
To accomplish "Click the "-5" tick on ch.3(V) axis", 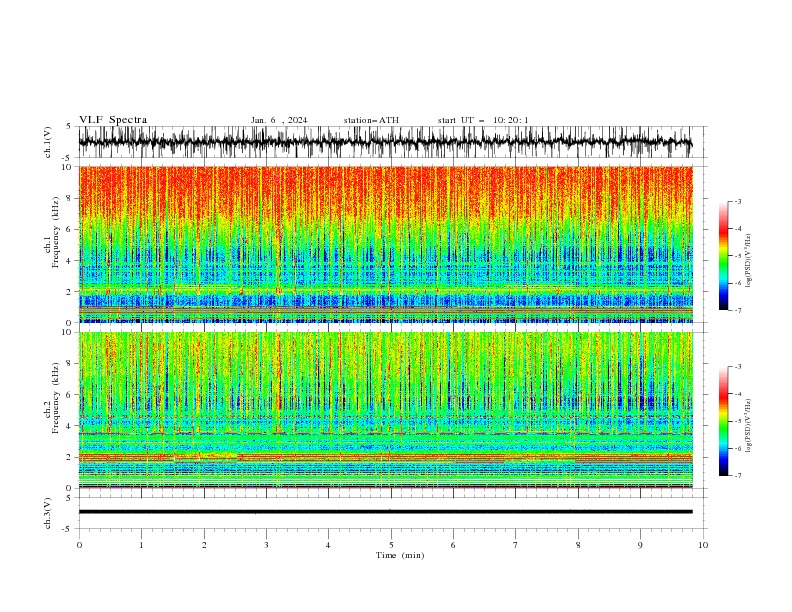I will click(x=68, y=529).
